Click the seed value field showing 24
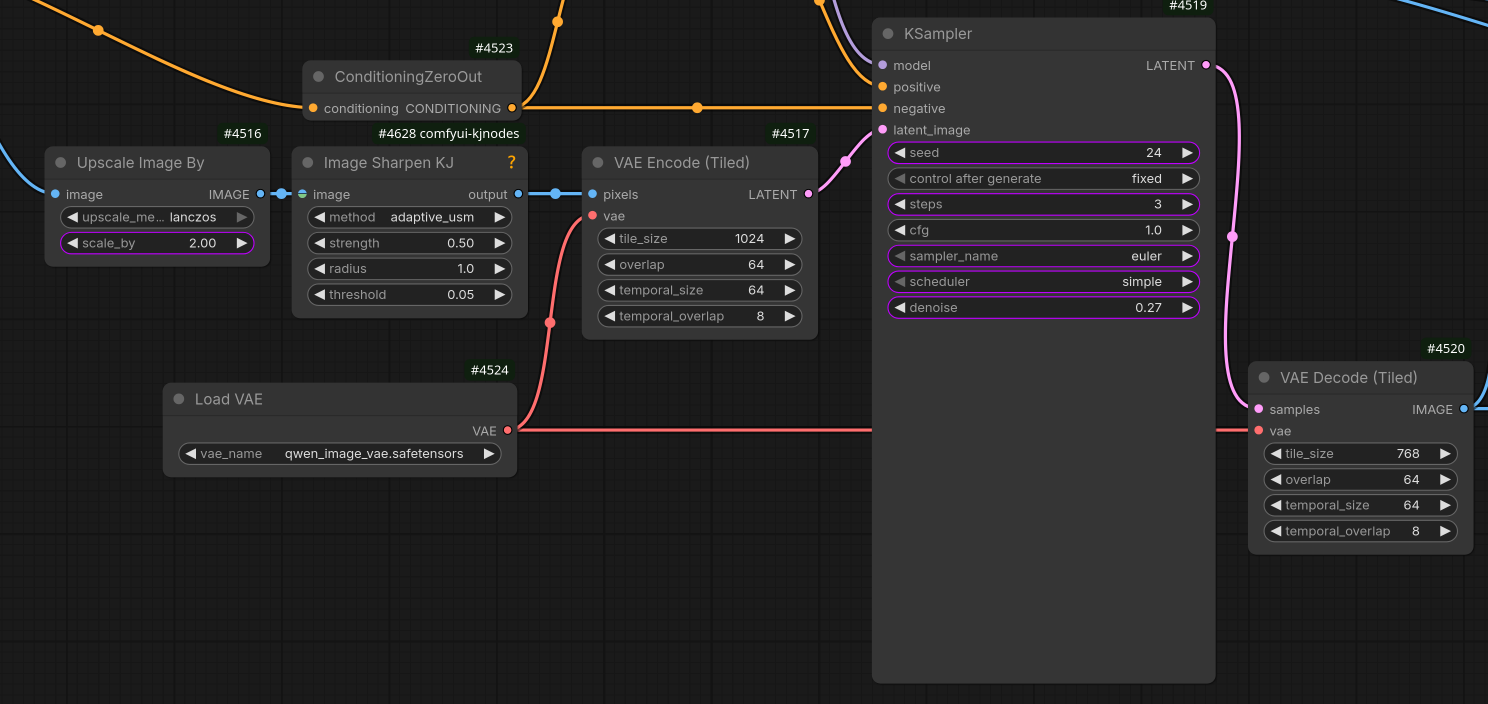The image size is (1488, 704). 1043,153
